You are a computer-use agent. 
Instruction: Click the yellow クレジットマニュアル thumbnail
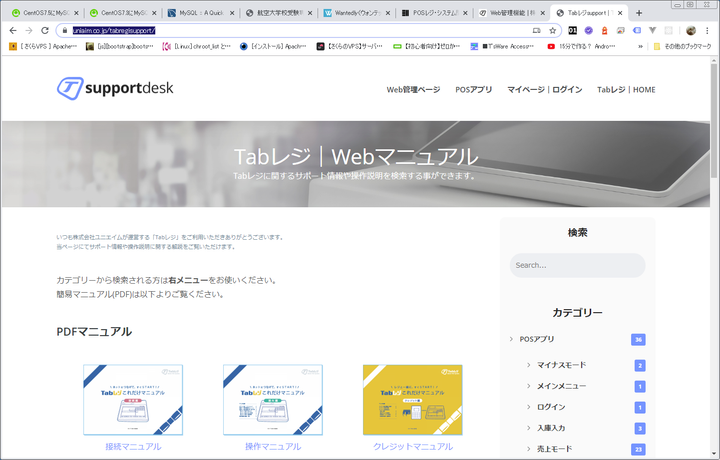tap(413, 399)
